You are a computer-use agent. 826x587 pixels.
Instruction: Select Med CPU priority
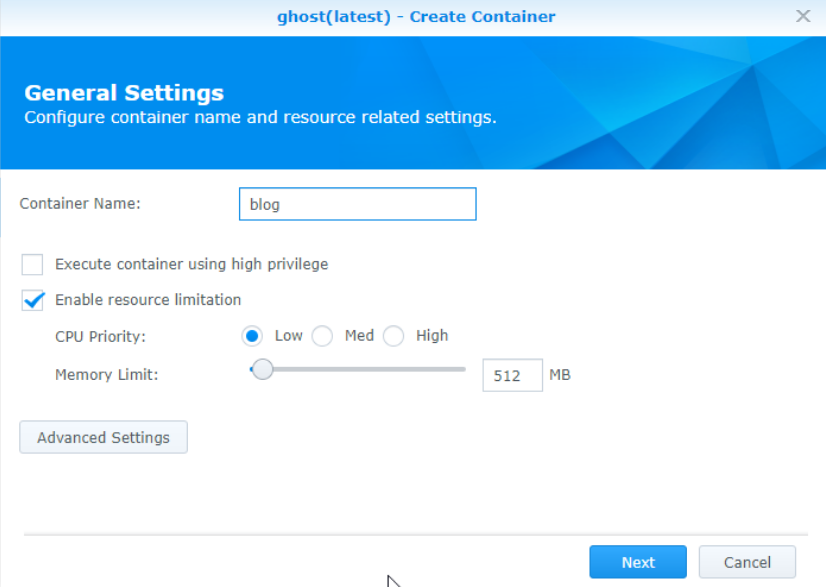[x=322, y=336]
